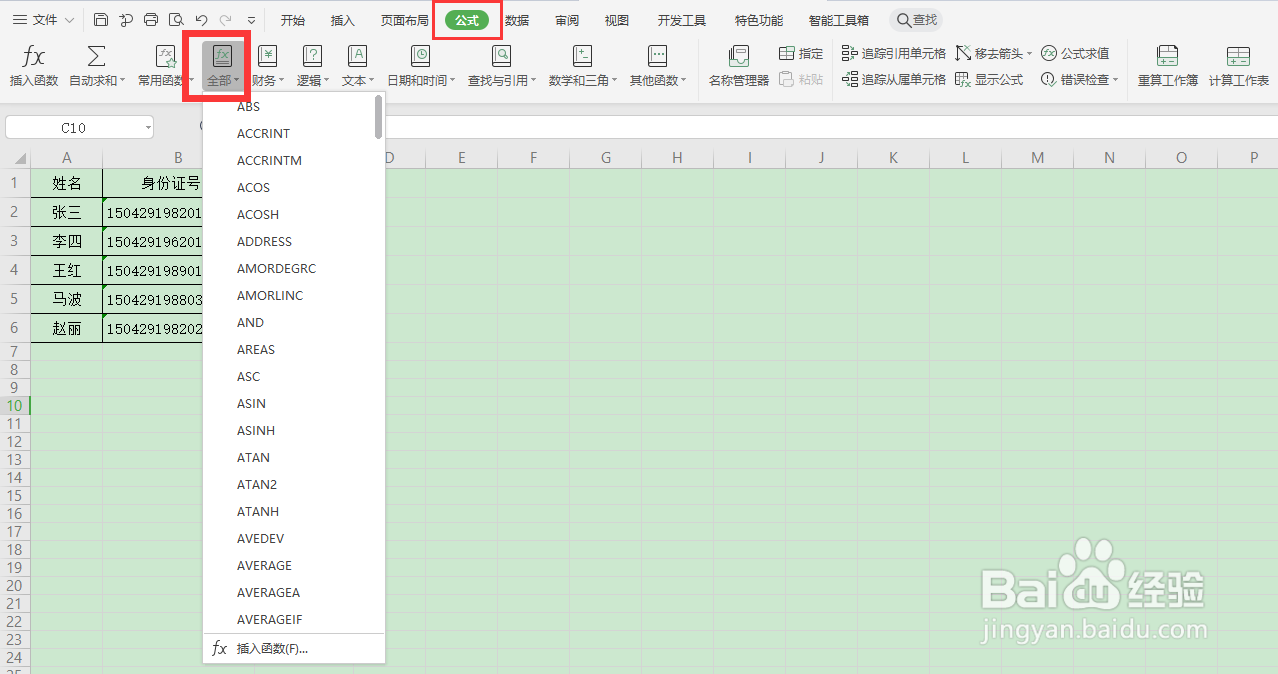Open the Text (文本) functions icon

click(x=357, y=56)
